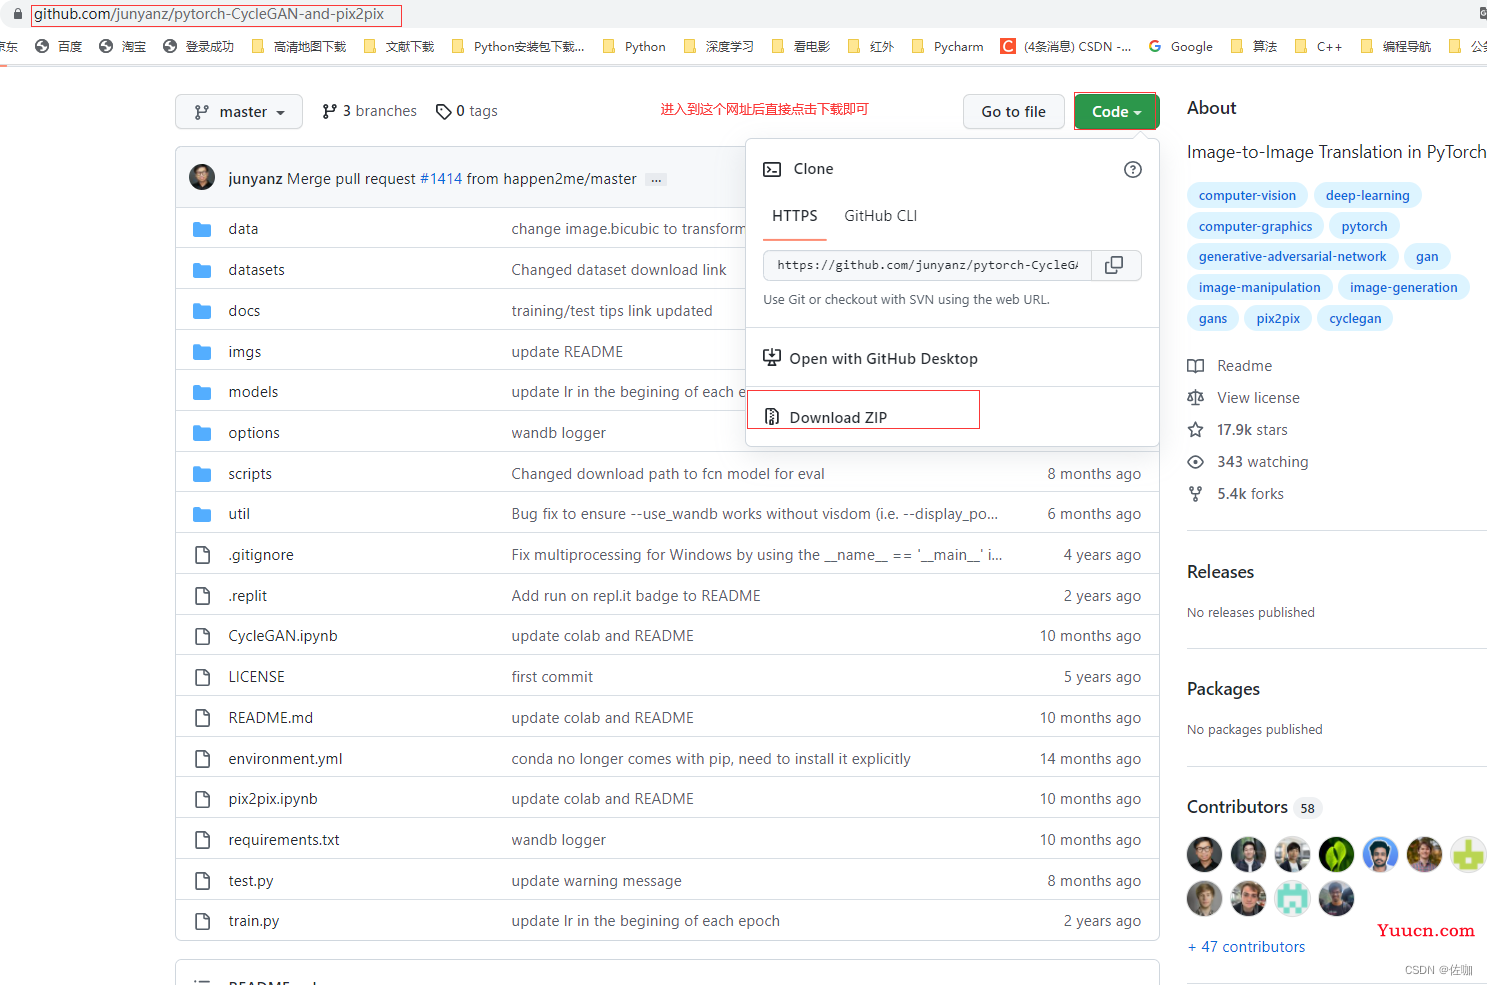Open 'Changed dataset download link' commit message
Image resolution: width=1487 pixels, height=985 pixels.
(619, 270)
